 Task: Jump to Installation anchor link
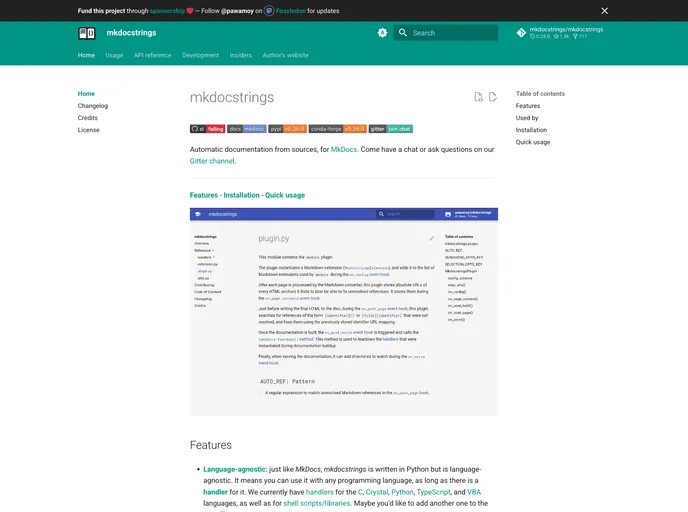pos(241,195)
